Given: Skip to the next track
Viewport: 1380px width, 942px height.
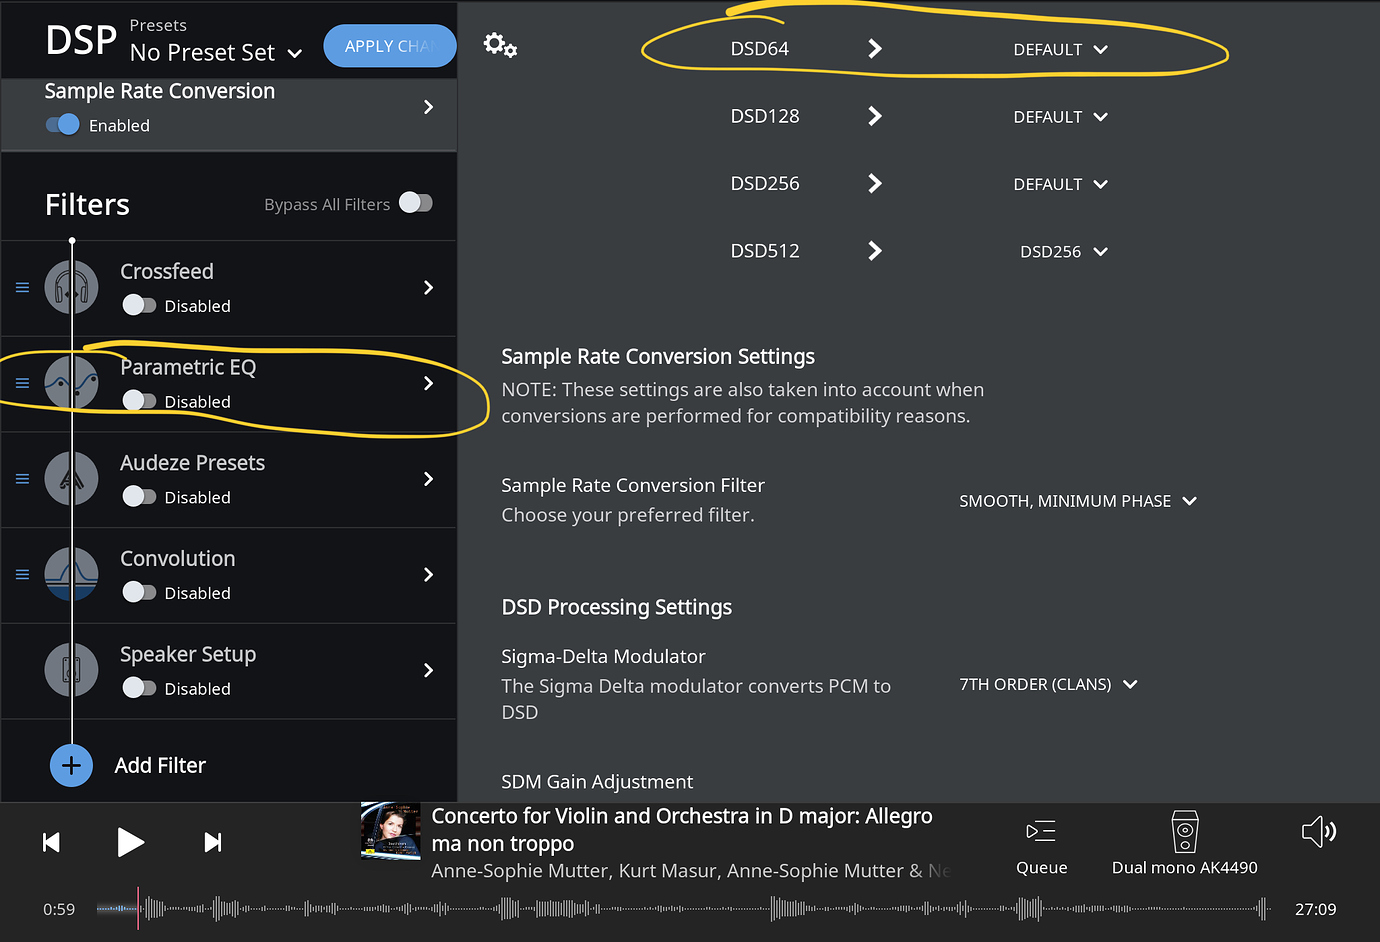Looking at the screenshot, I should pyautogui.click(x=212, y=842).
